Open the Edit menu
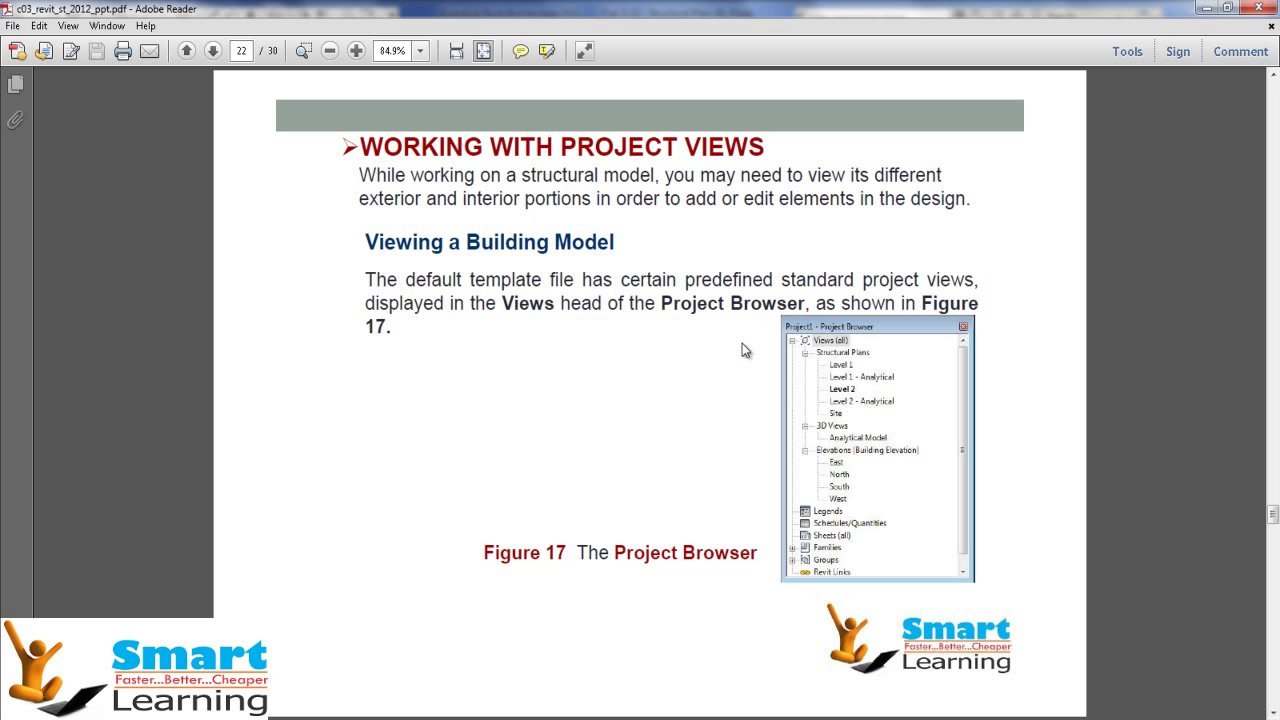 [x=39, y=26]
